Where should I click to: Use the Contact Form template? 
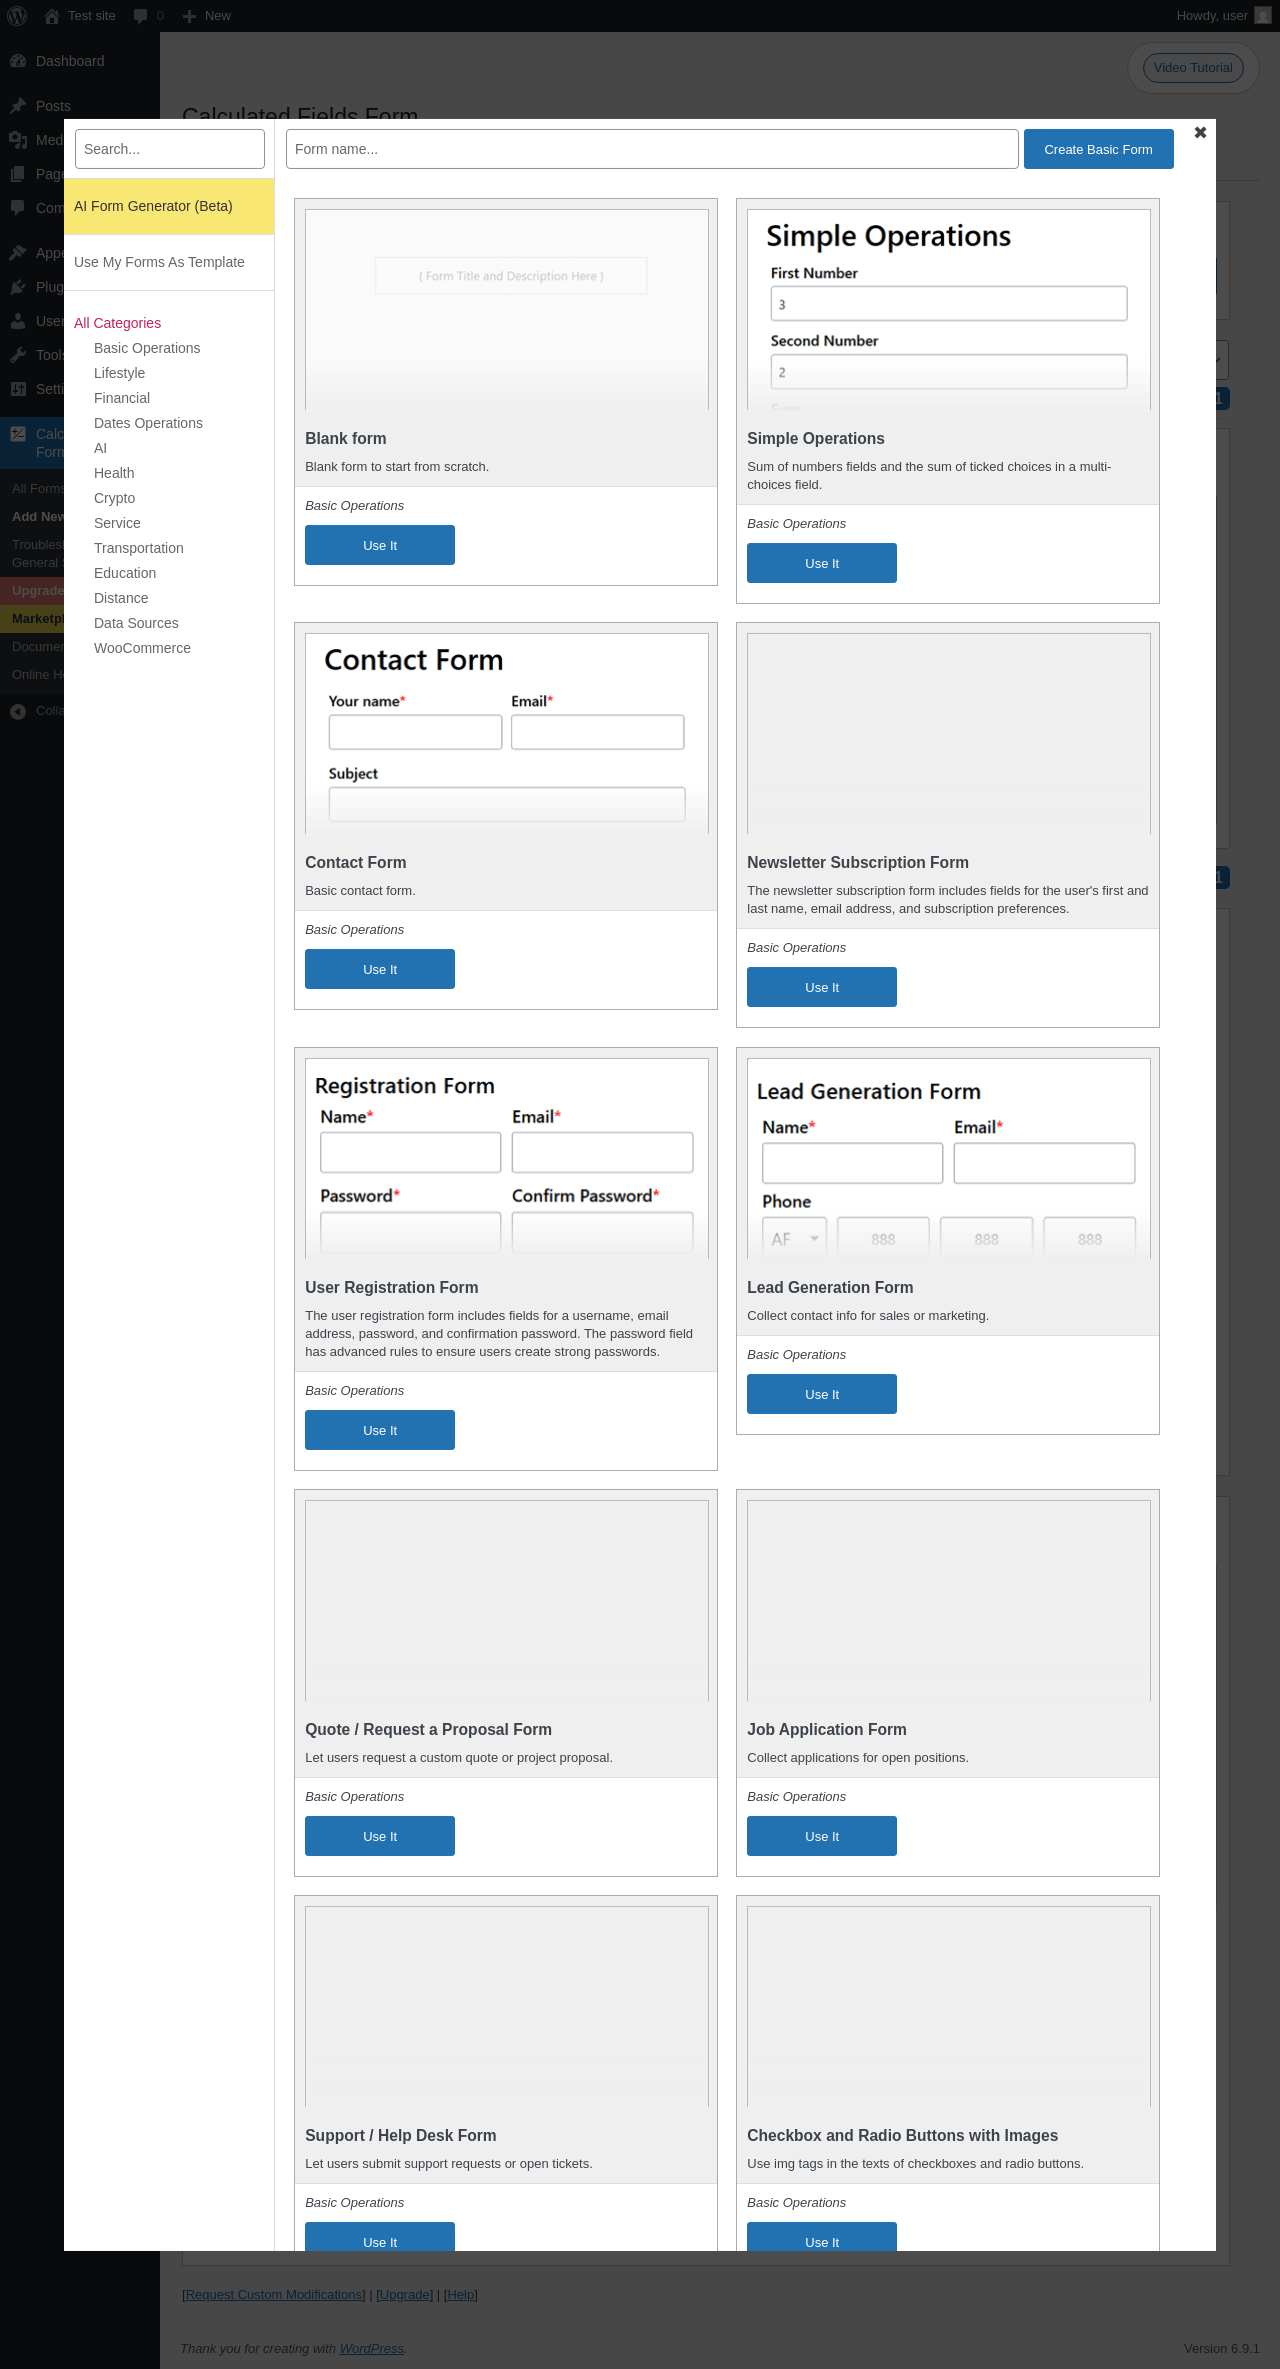(x=380, y=969)
